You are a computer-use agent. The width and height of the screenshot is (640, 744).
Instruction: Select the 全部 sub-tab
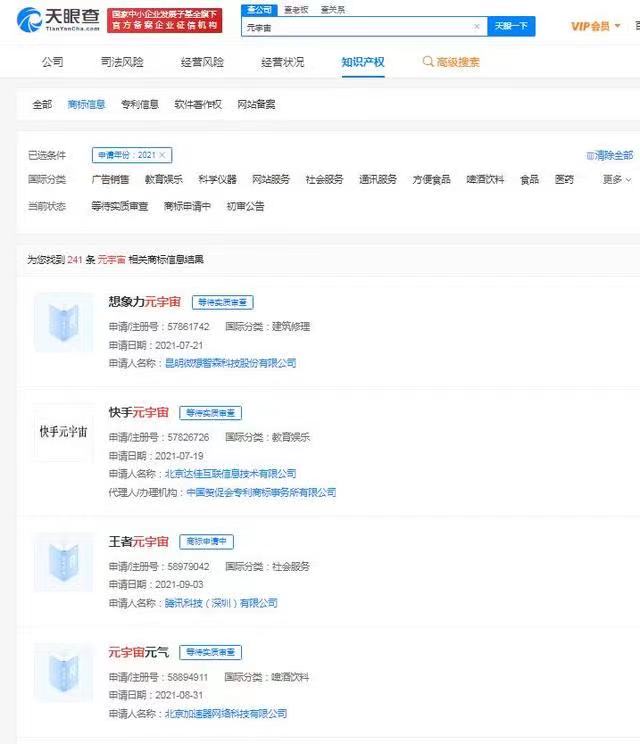[42, 104]
